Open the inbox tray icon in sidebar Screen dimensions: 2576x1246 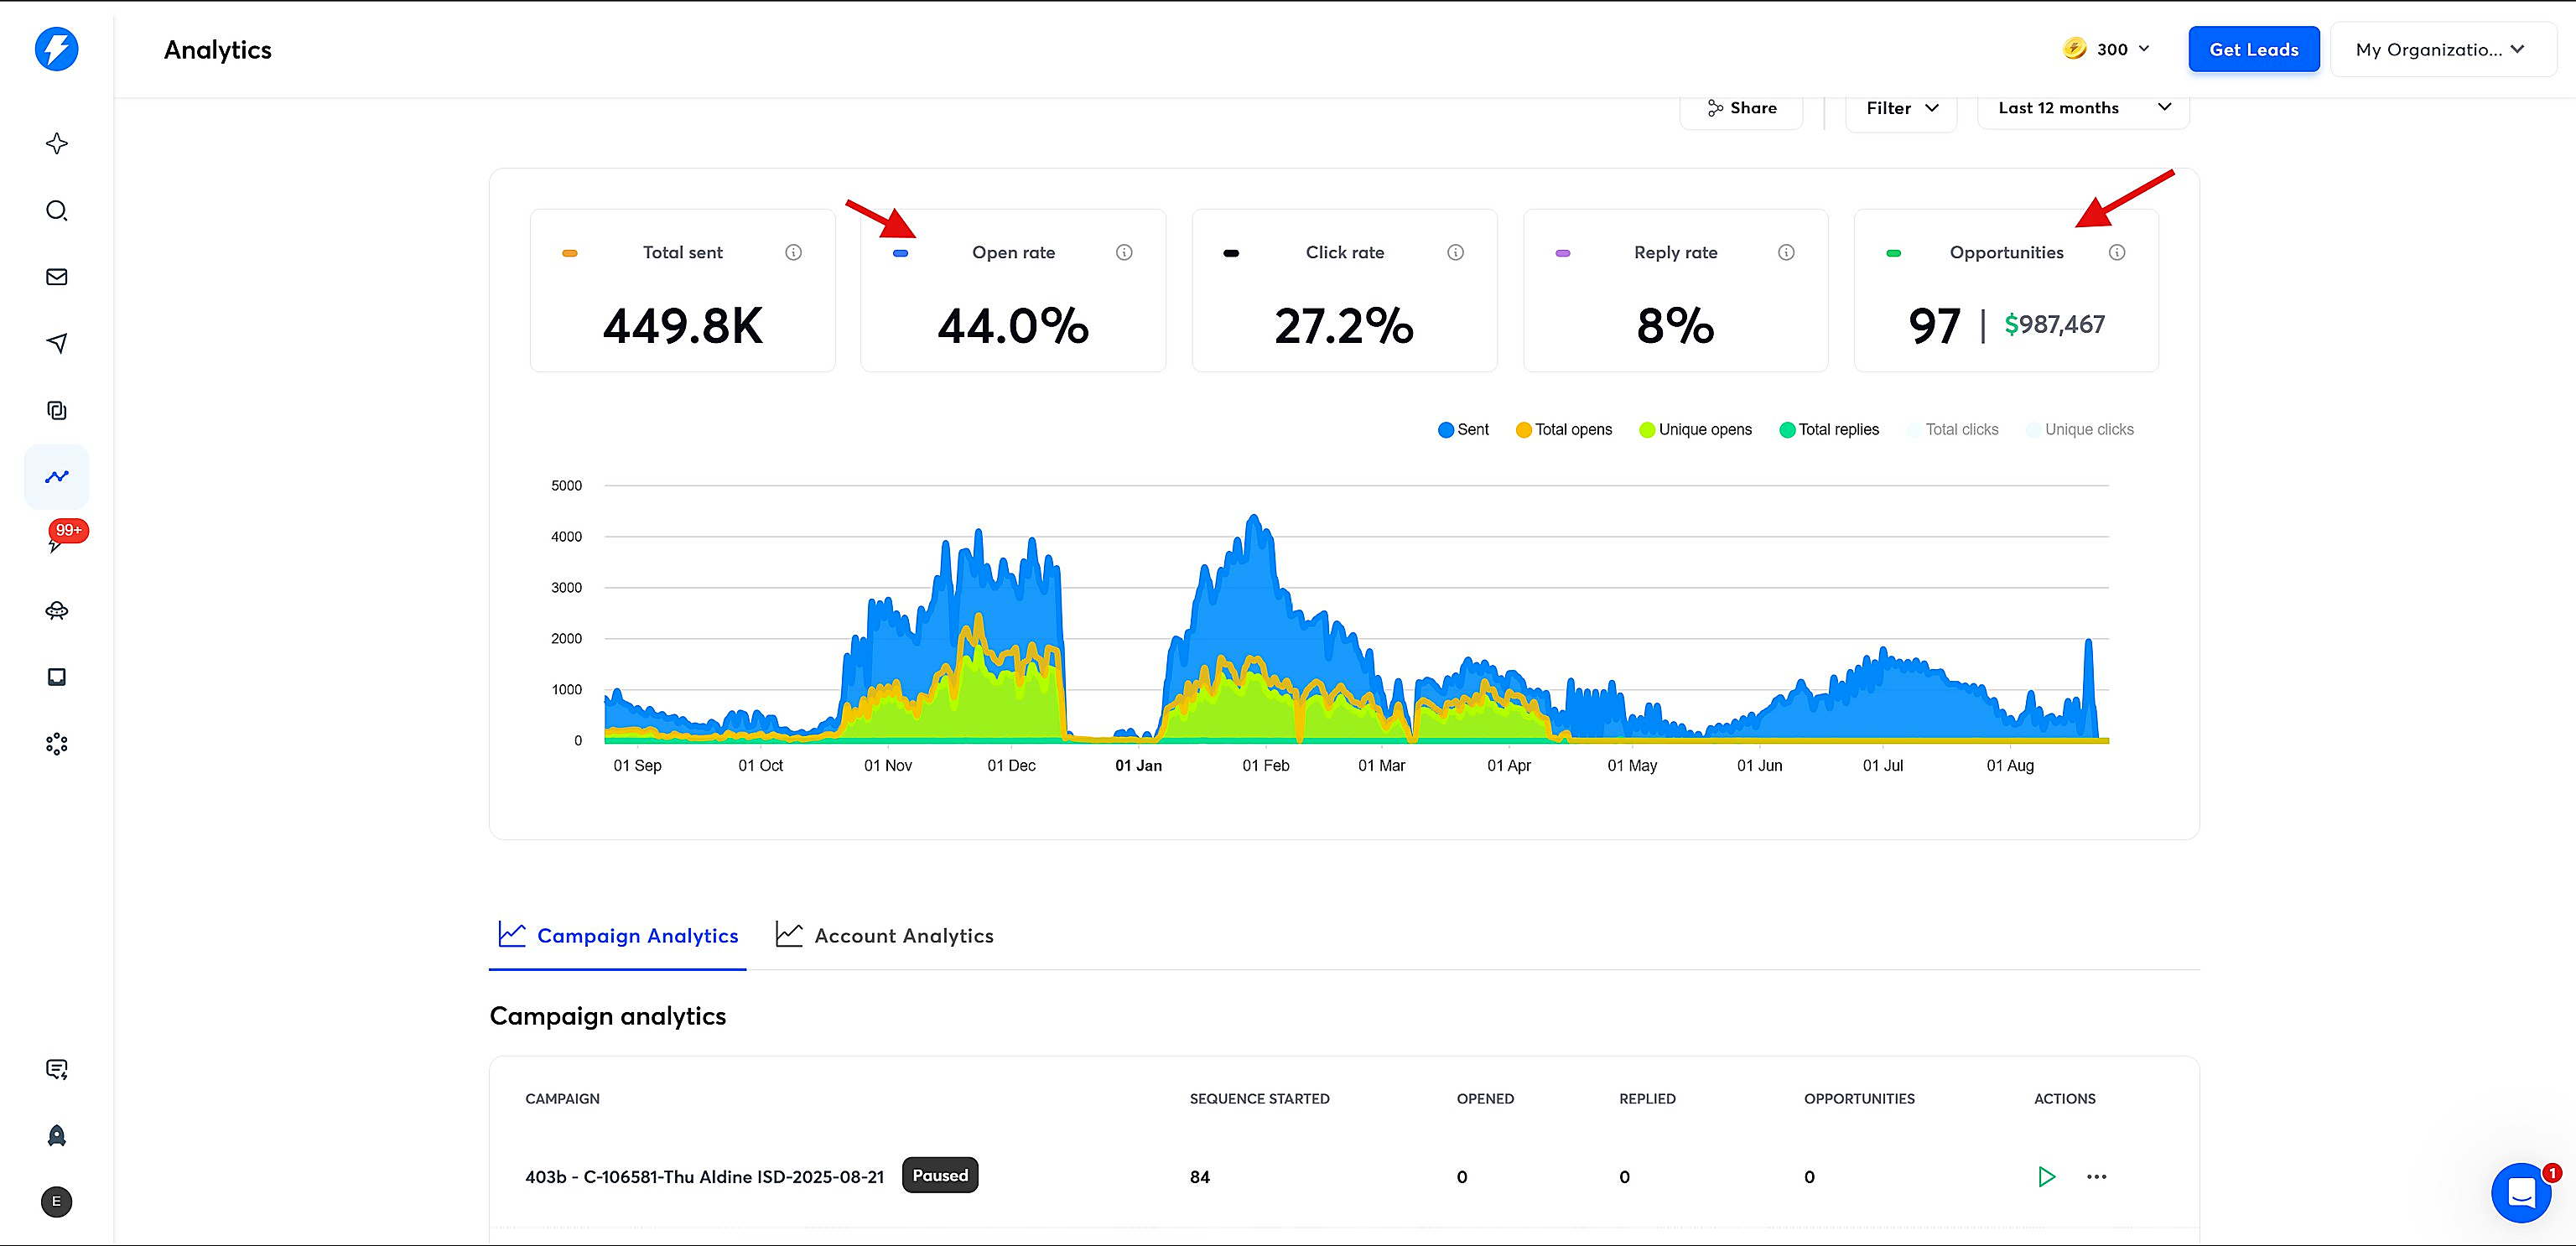tap(57, 677)
